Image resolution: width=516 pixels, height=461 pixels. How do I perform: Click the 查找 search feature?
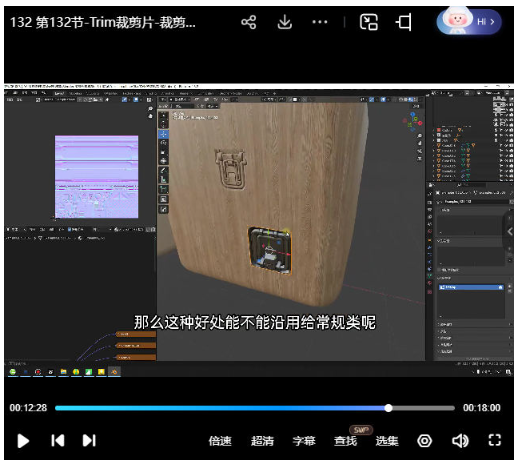coord(345,441)
